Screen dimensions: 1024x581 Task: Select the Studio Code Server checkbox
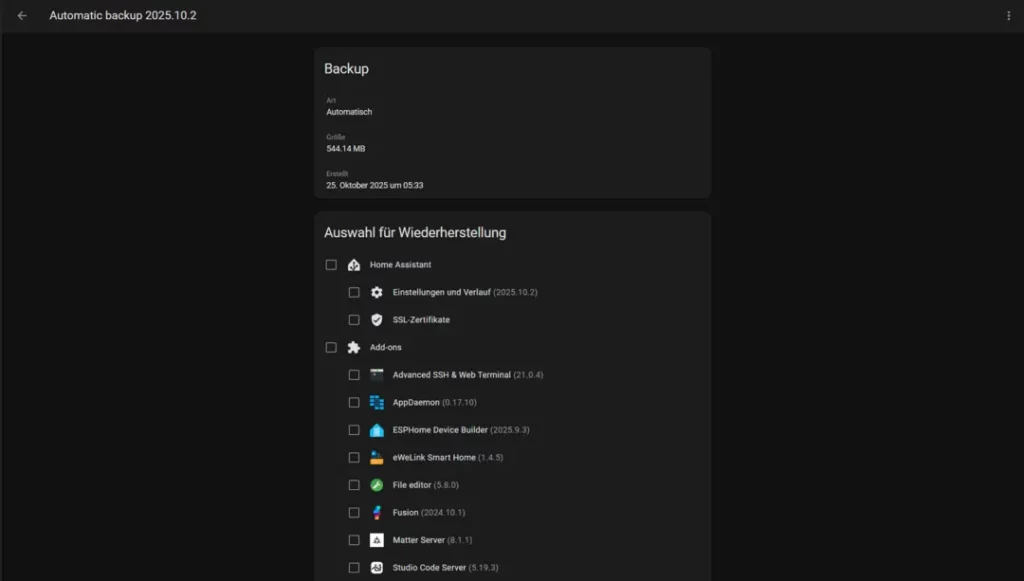354,567
